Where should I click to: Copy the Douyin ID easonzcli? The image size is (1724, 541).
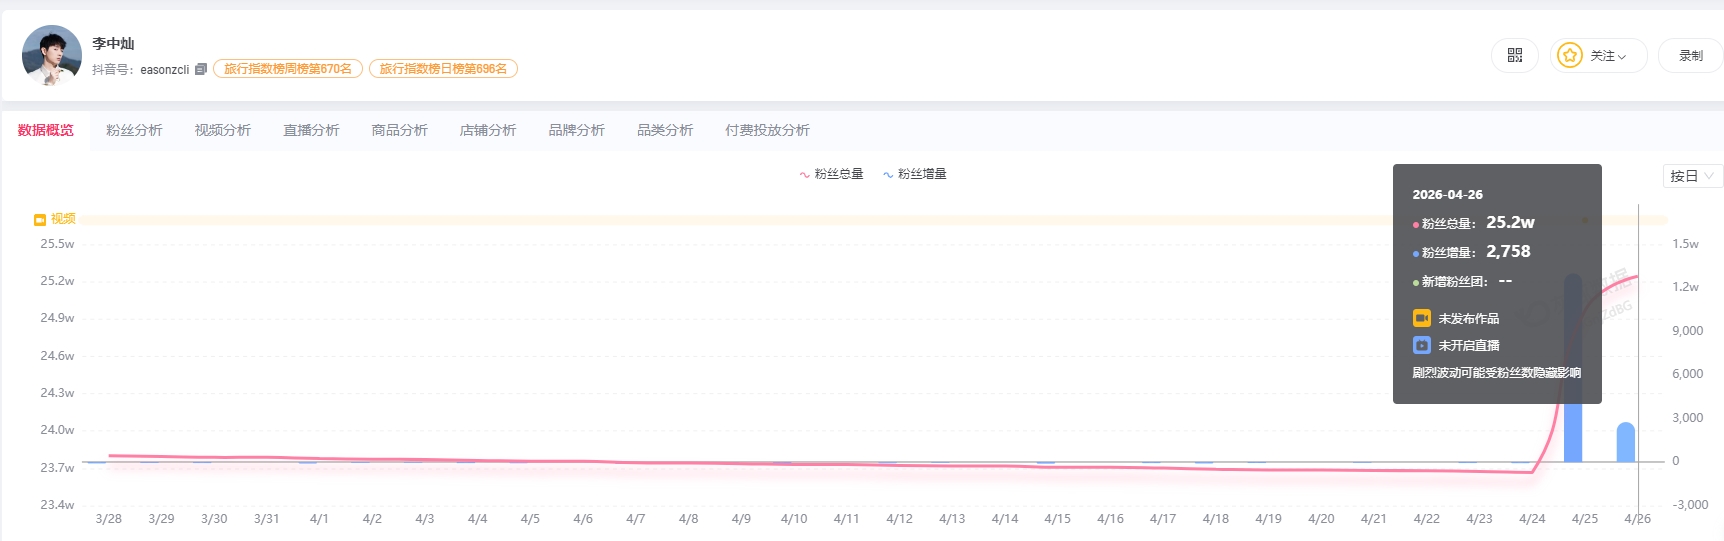pyautogui.click(x=201, y=69)
